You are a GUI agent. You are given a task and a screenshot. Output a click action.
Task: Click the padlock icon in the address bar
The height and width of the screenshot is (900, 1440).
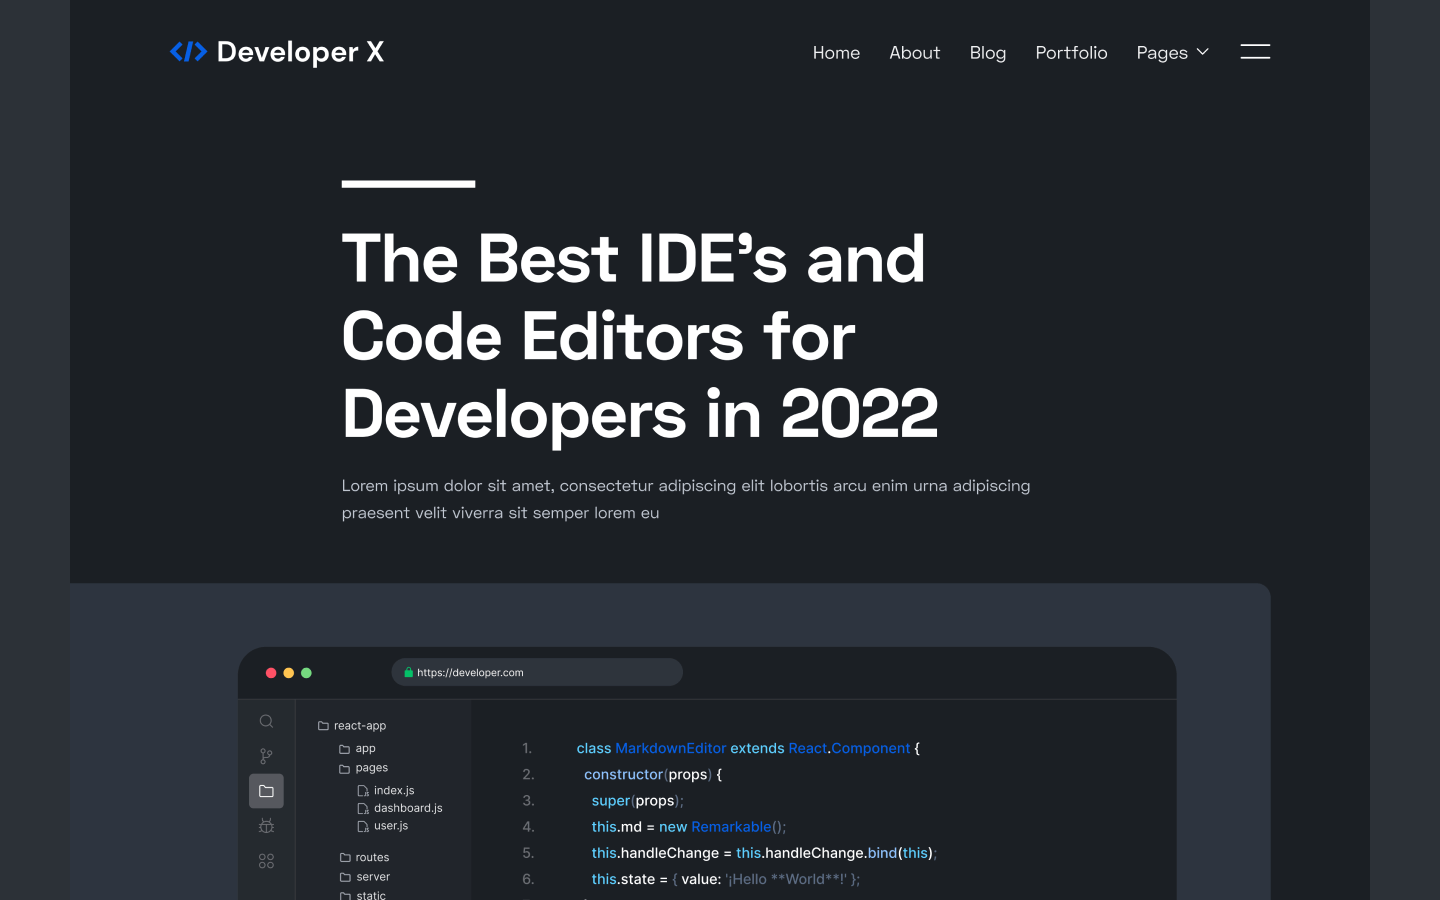coord(408,672)
